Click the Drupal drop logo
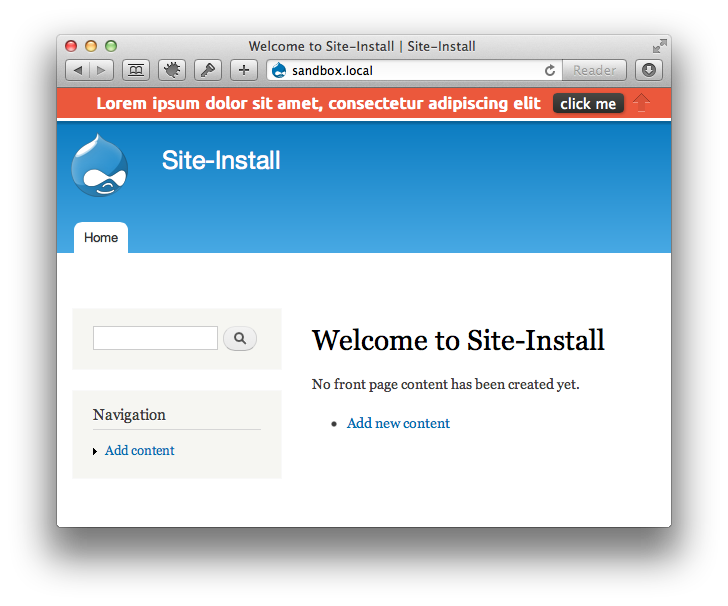Screen dimensions: 728x606 pos(99,165)
